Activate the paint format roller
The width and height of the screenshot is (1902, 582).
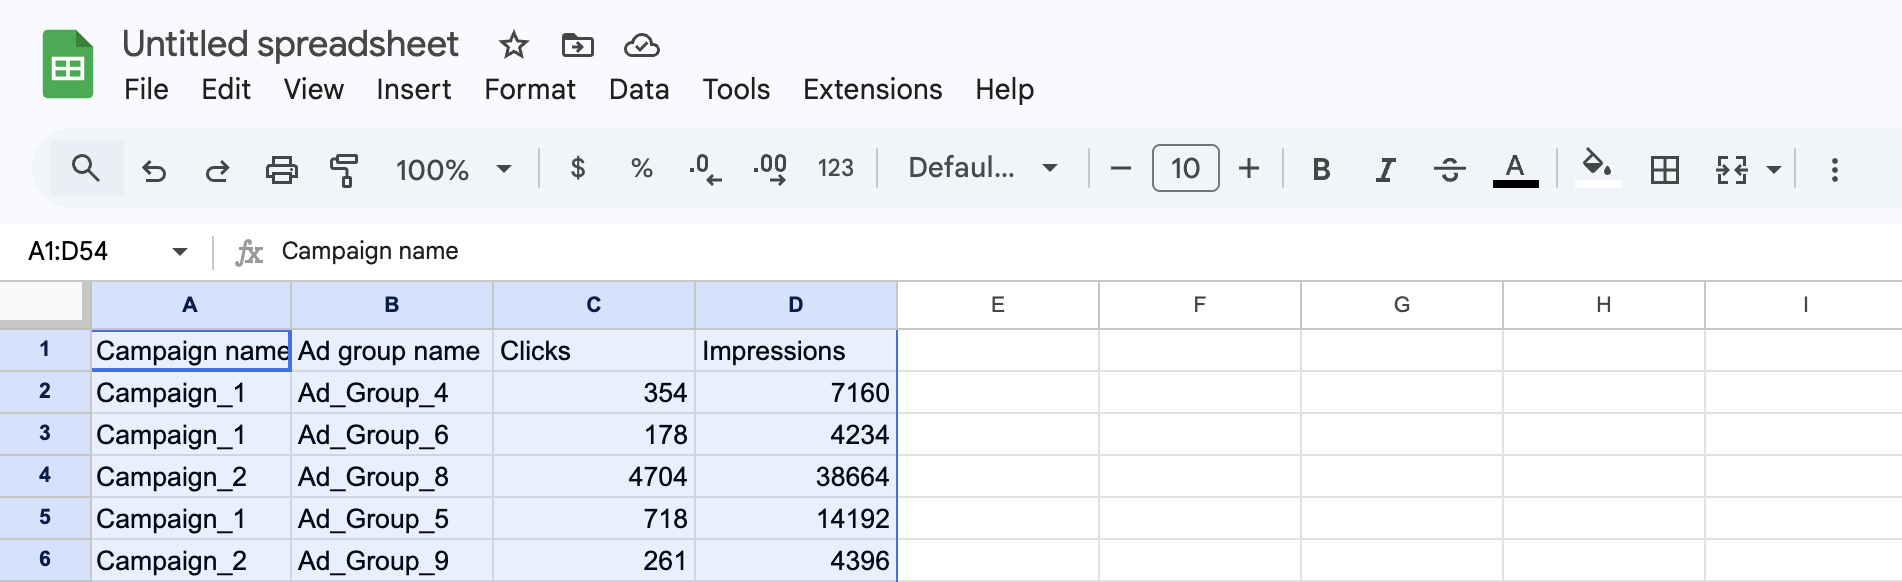tap(344, 170)
